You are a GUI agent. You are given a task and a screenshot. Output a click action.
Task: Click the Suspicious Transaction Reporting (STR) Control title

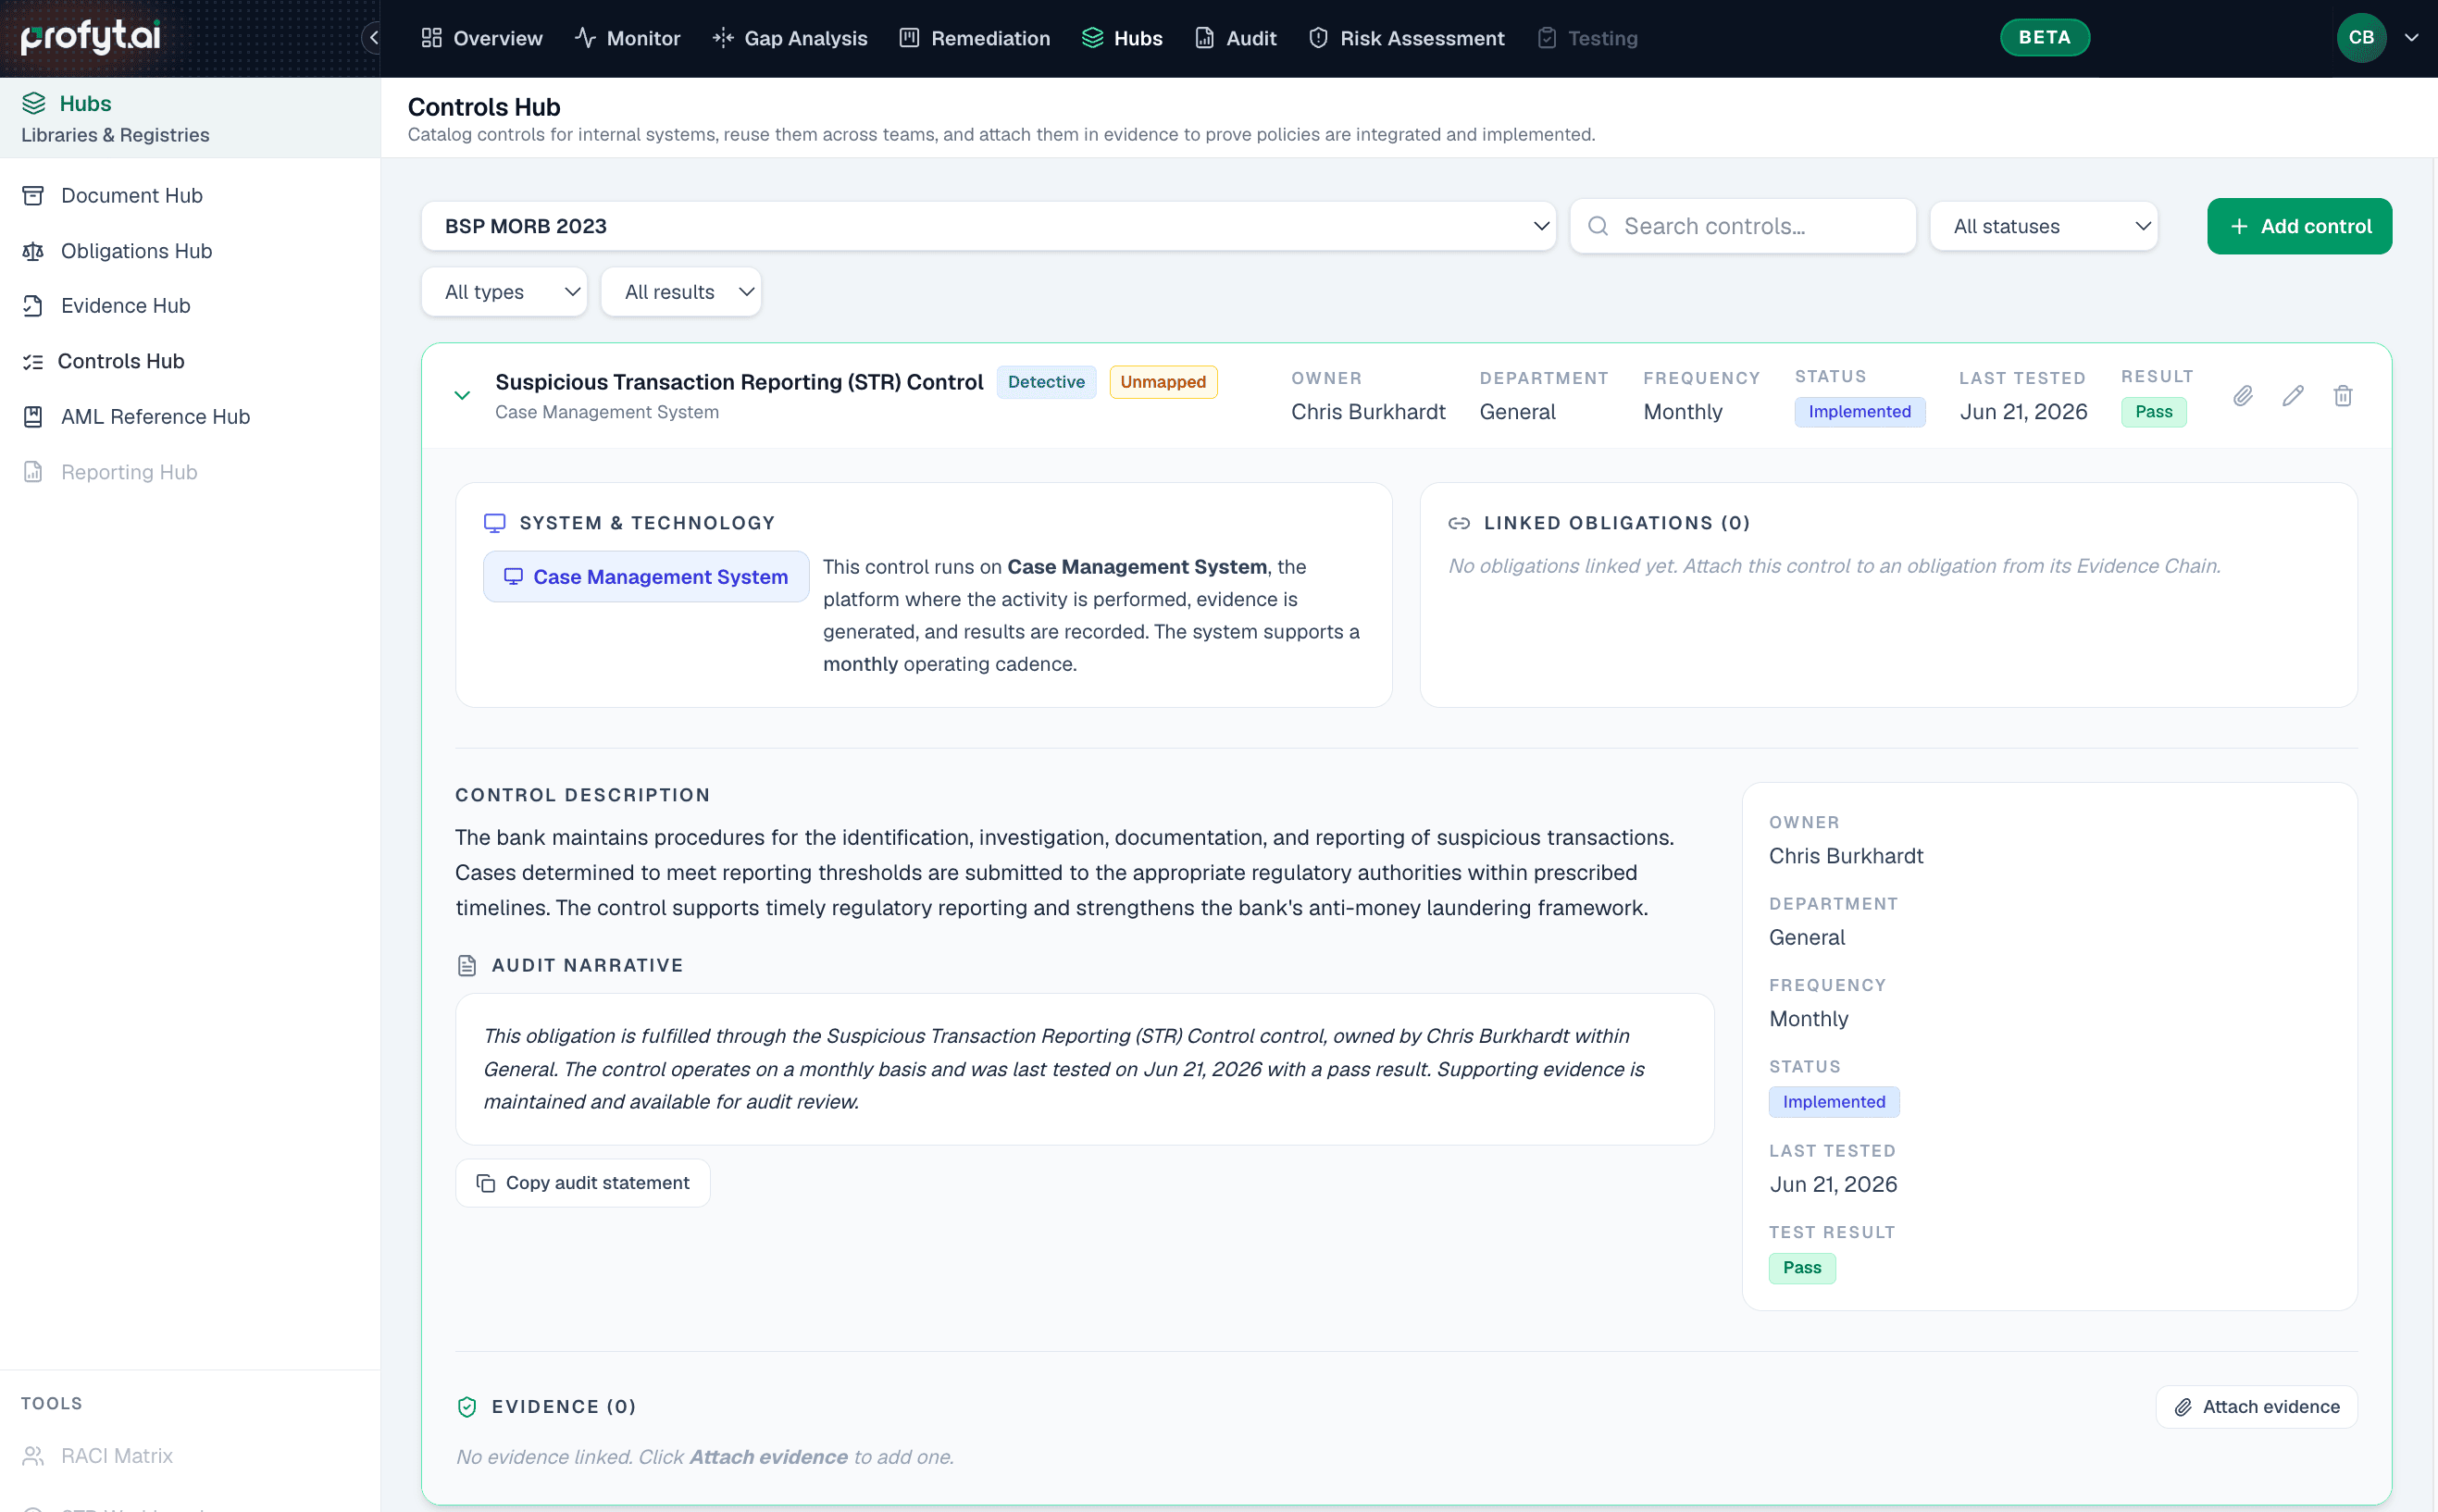click(x=739, y=382)
